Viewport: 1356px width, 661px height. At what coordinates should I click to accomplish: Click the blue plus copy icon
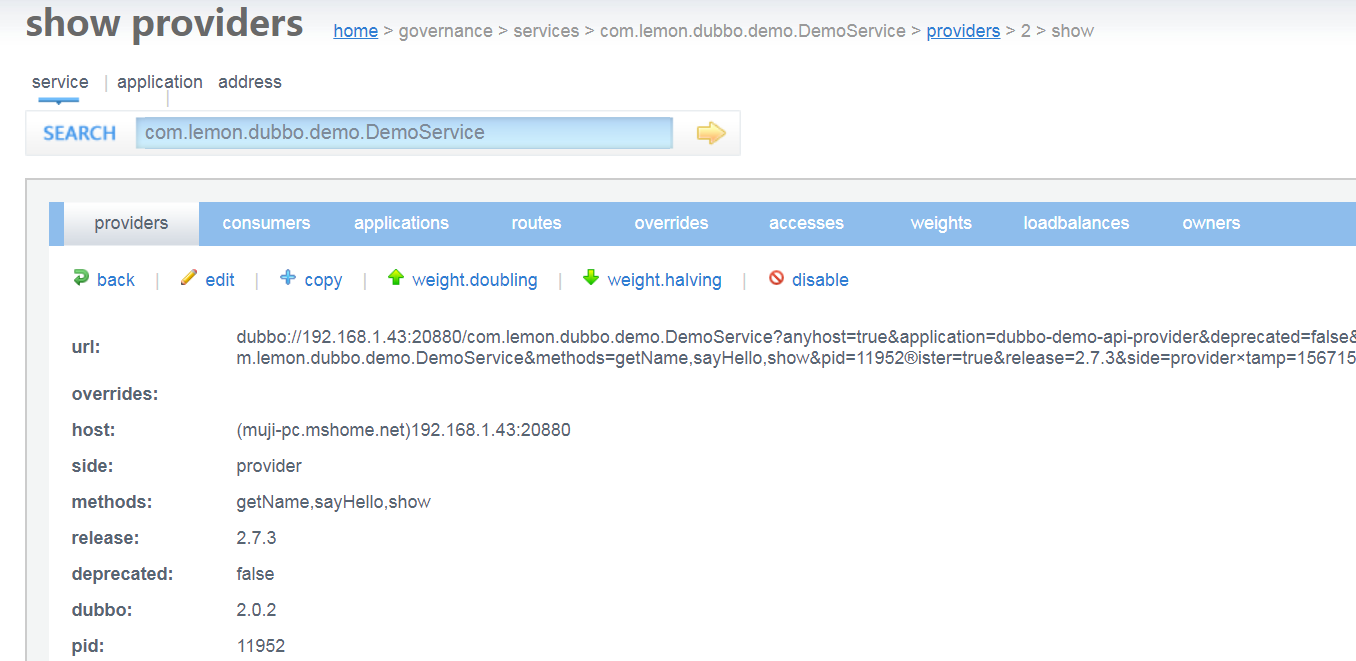288,278
